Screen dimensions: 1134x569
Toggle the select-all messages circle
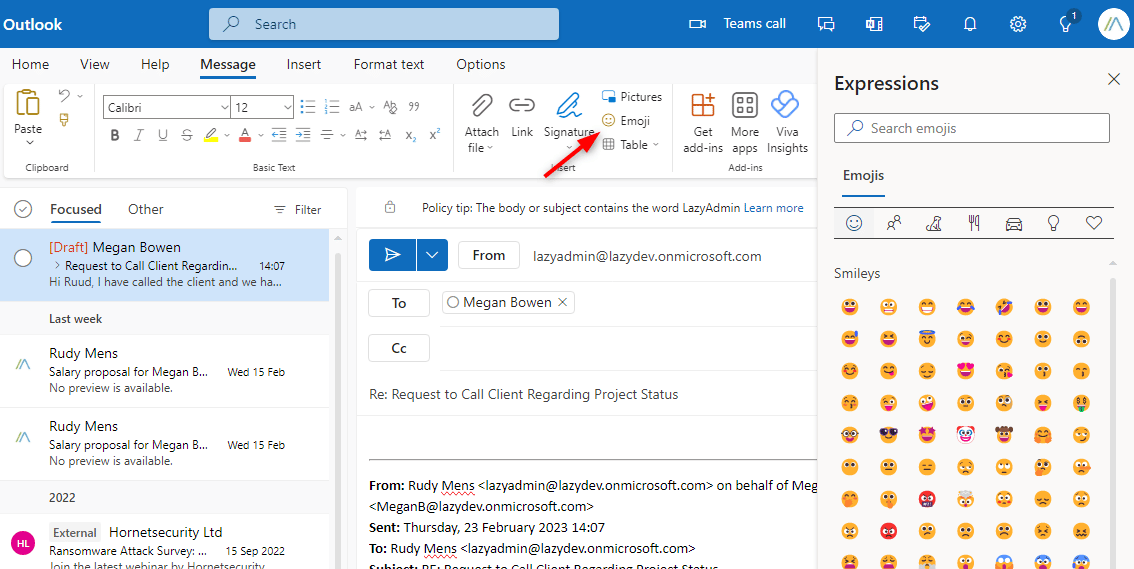pos(23,209)
